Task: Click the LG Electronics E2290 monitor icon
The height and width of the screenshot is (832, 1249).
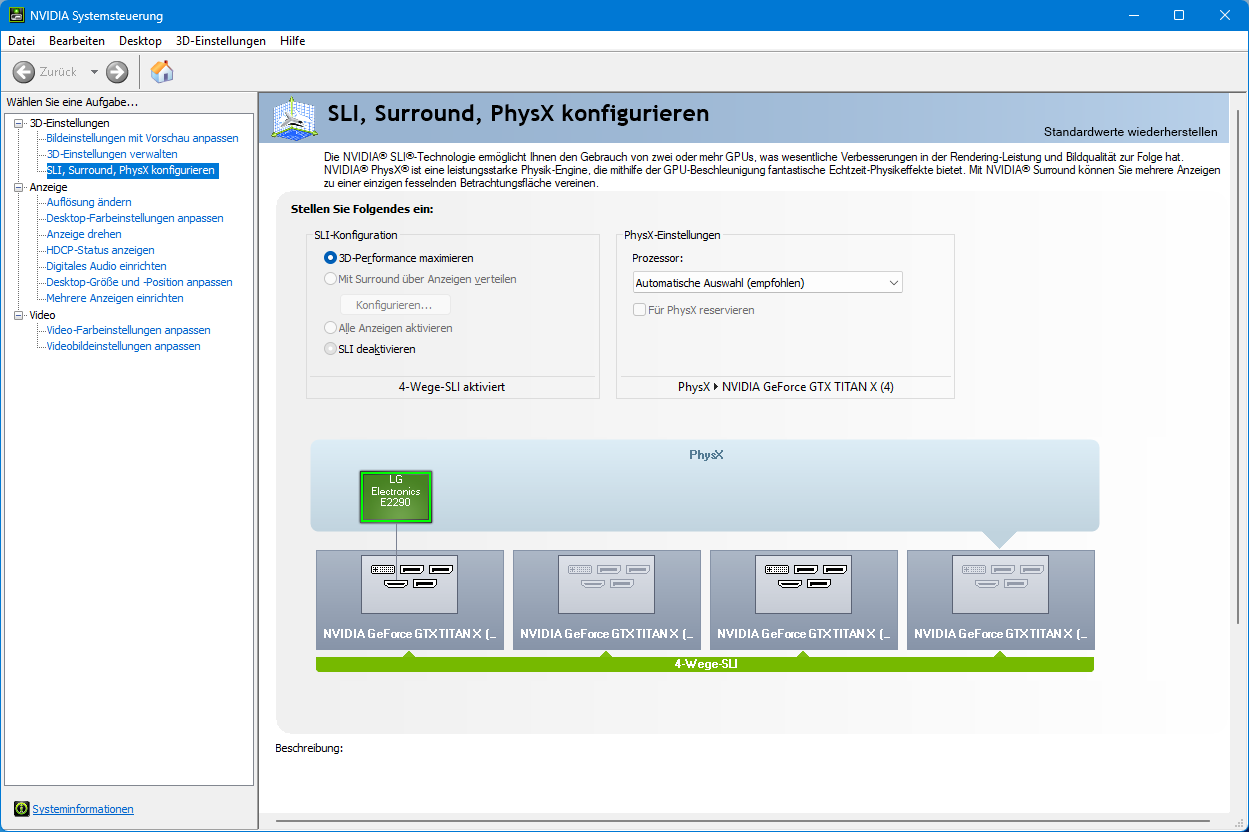Action: tap(395, 497)
